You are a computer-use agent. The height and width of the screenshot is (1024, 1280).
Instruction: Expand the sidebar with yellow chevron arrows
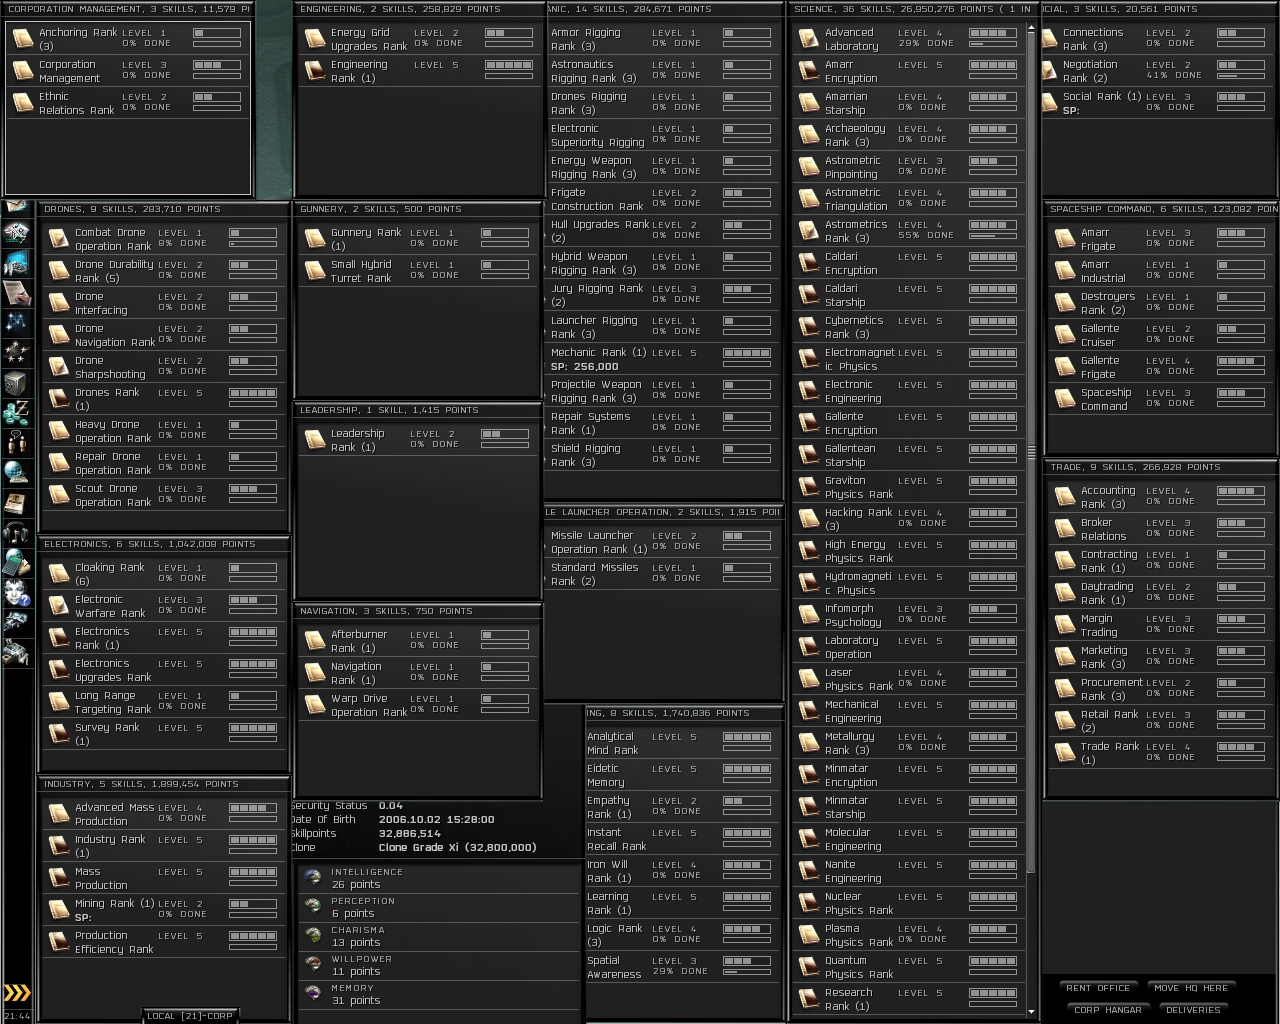17,993
